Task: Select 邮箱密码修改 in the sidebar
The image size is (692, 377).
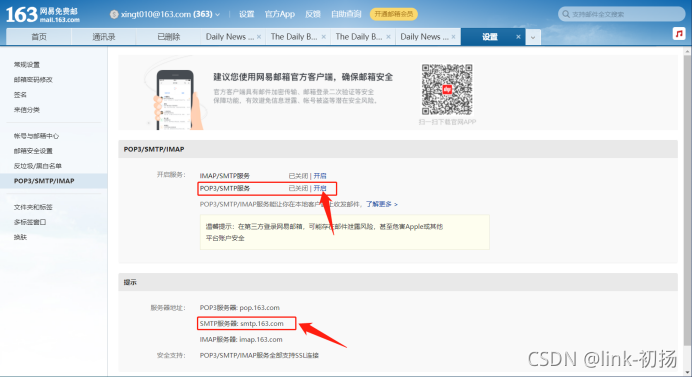Action: point(33,79)
